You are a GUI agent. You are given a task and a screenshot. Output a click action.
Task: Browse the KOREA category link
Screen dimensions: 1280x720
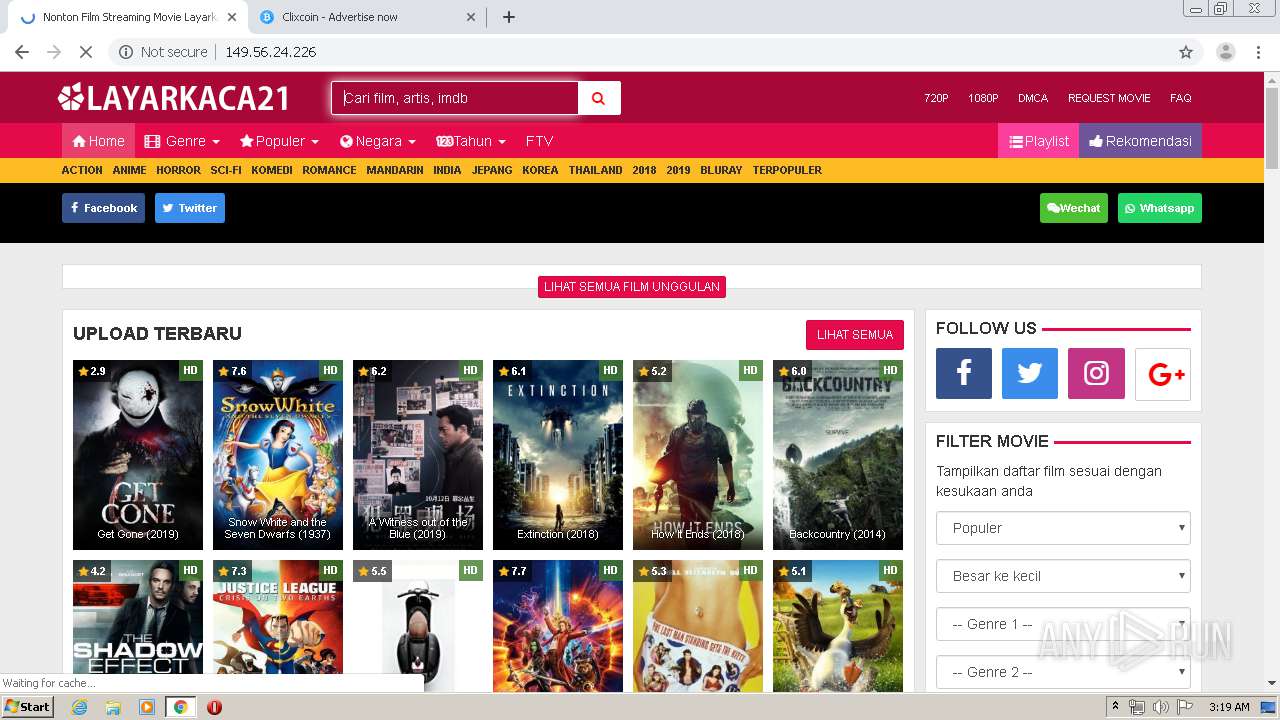click(540, 170)
